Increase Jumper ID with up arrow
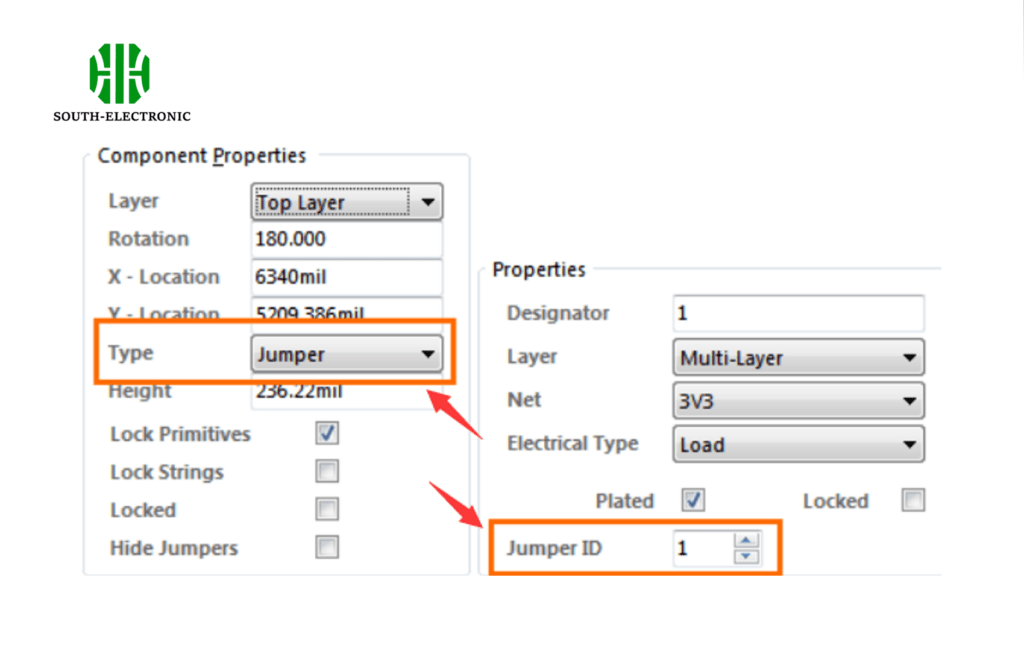1024x651 pixels. [x=747, y=541]
